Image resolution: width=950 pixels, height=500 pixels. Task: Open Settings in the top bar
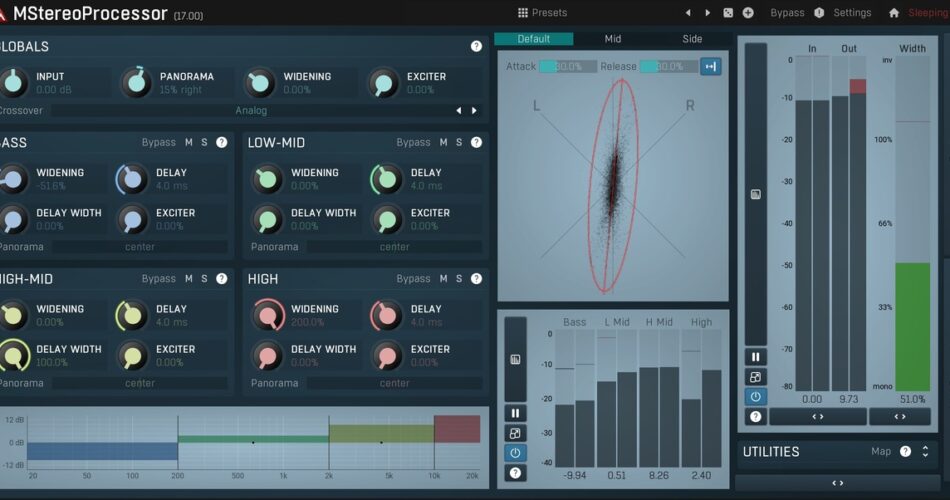(x=852, y=13)
